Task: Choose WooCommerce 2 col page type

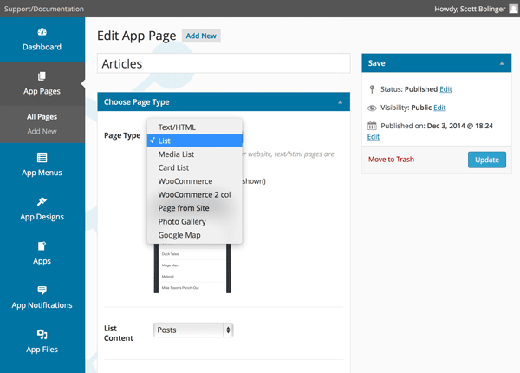Action: click(x=195, y=195)
